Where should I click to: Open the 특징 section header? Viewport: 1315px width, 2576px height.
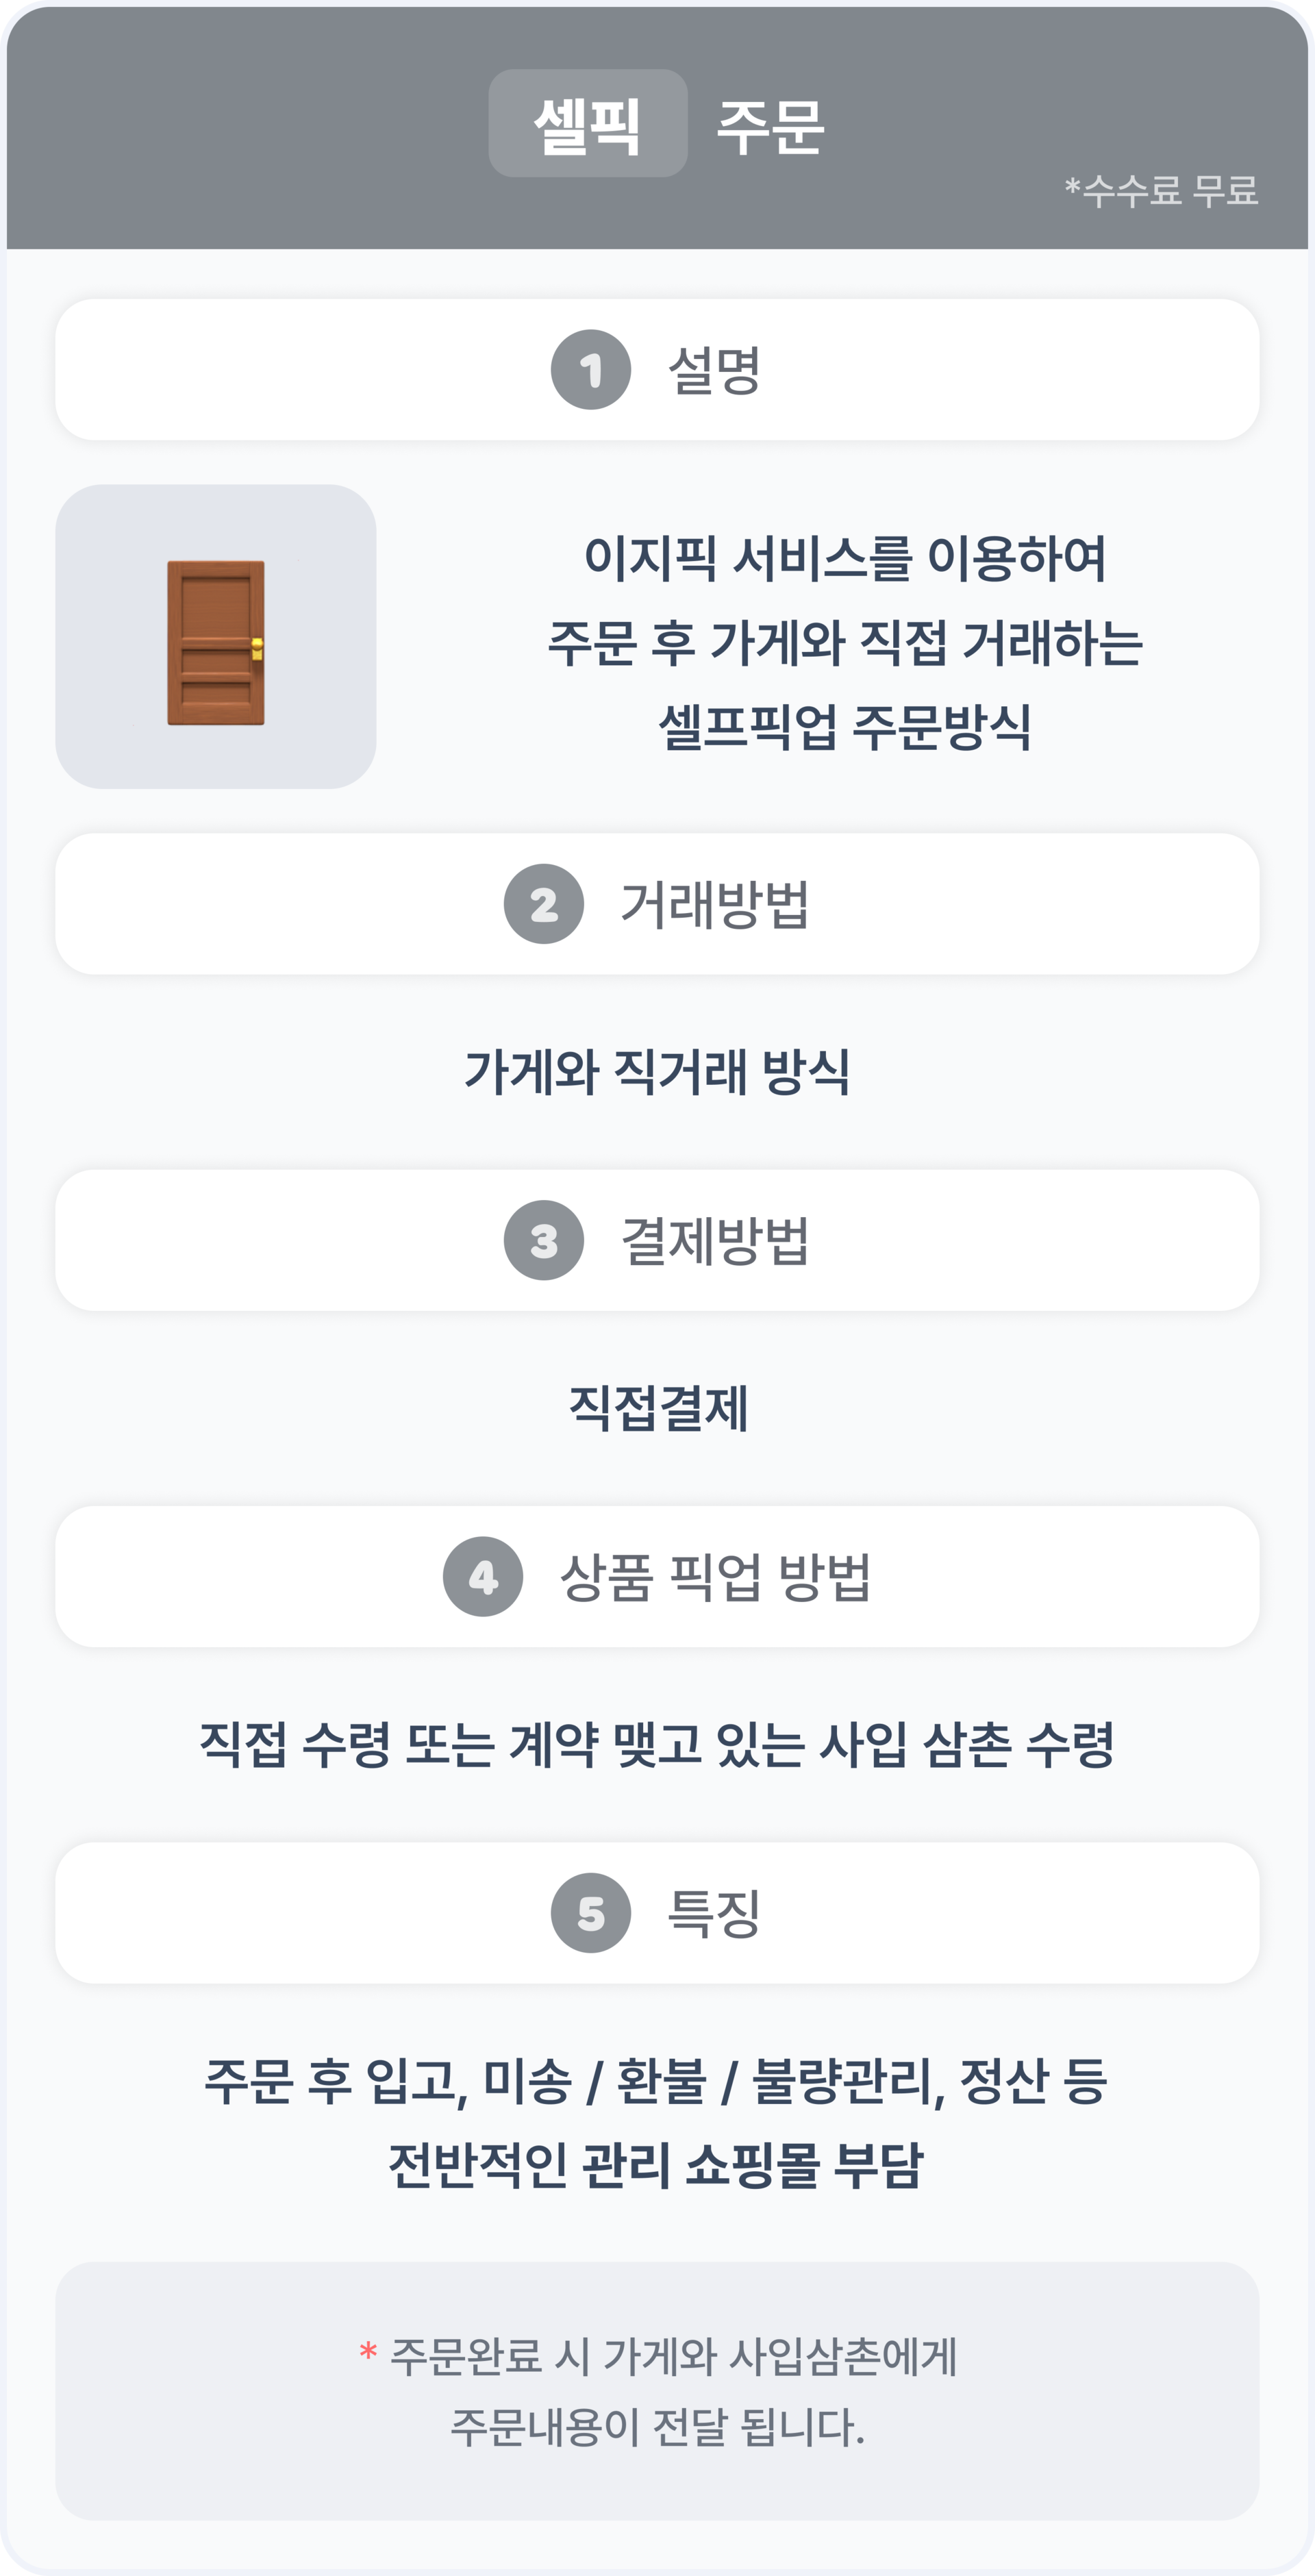(657, 1913)
